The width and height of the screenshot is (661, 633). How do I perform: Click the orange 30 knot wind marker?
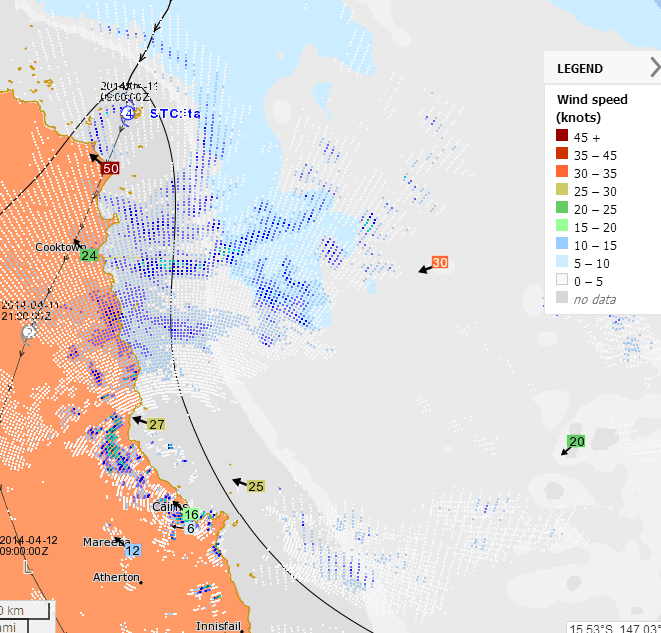440,263
